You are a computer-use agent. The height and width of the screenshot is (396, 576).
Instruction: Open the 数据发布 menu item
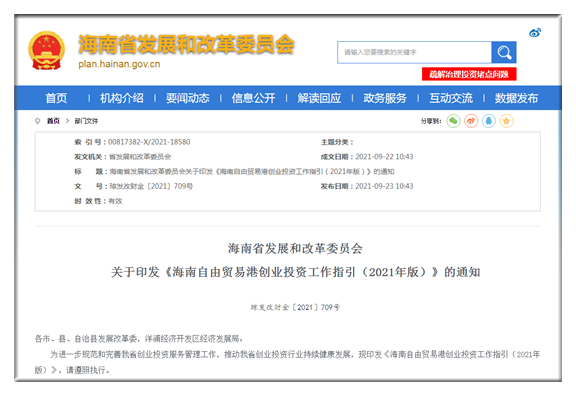coord(516,98)
